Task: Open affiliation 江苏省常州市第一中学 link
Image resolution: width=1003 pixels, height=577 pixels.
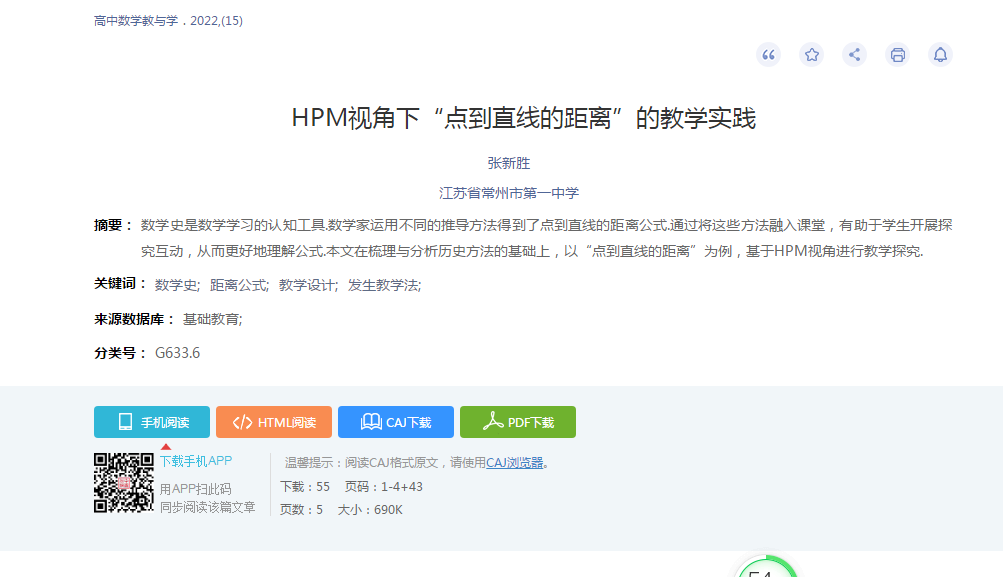Action: pyautogui.click(x=509, y=193)
